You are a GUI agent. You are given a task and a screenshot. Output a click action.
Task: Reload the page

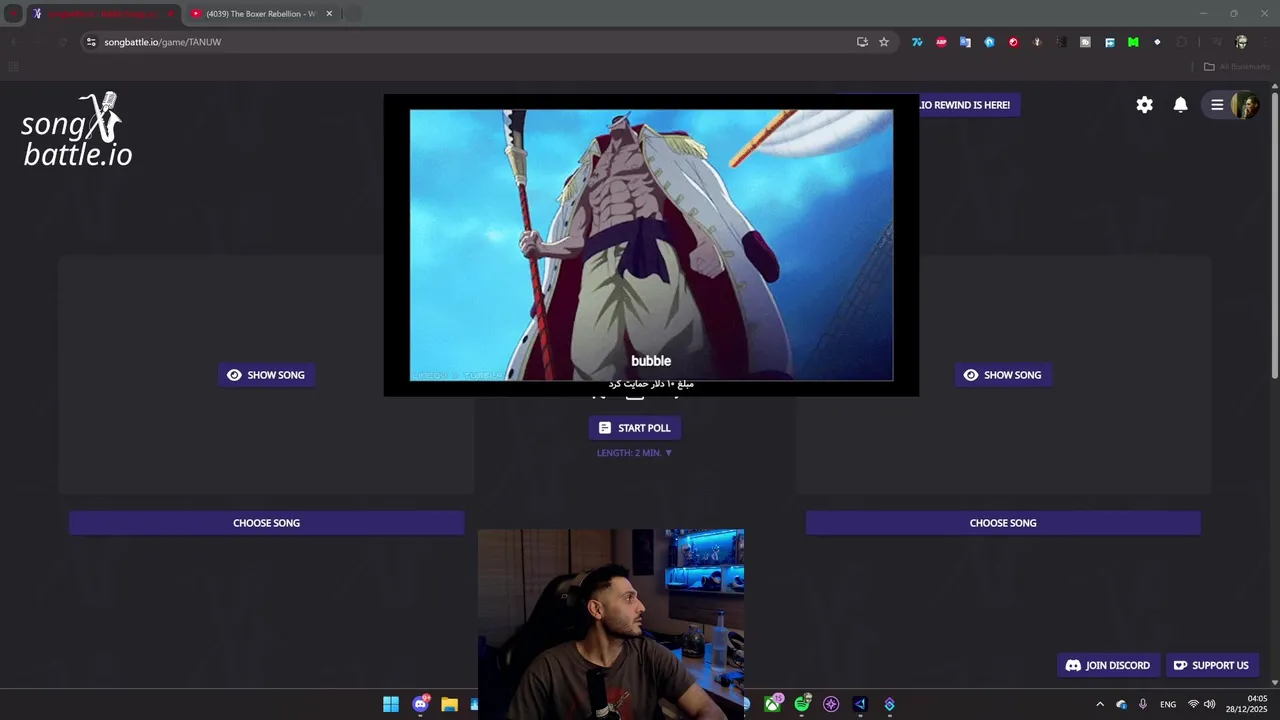tap(62, 42)
